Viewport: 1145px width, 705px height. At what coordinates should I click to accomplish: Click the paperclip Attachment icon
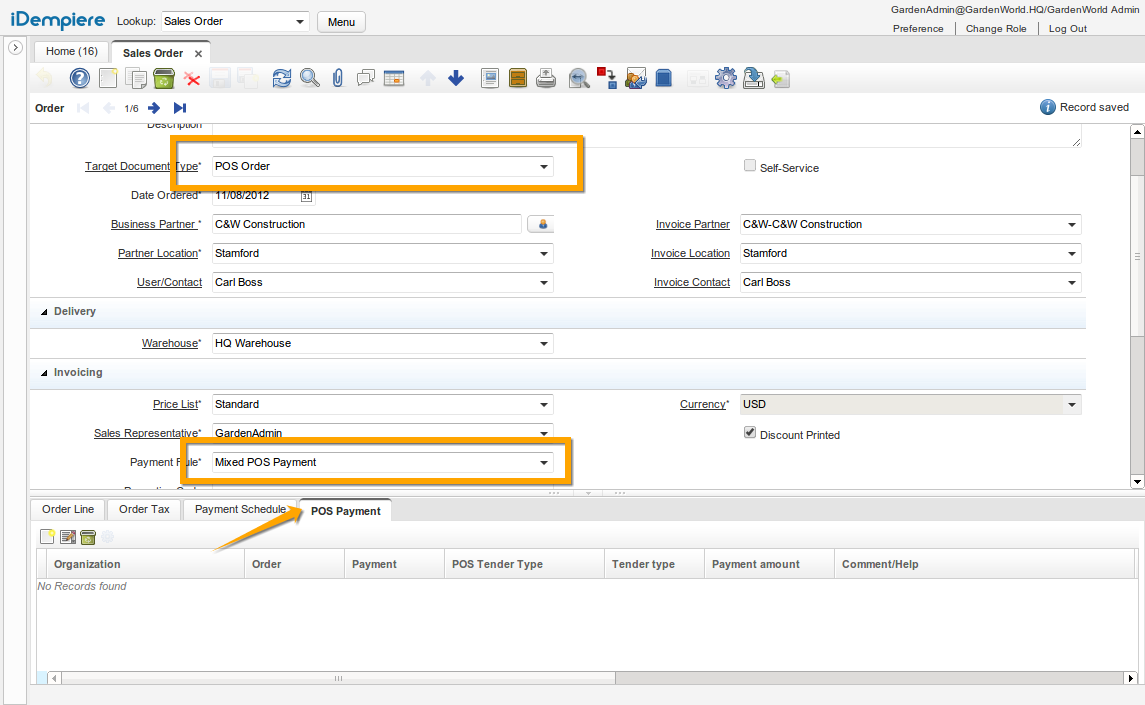[x=338, y=78]
